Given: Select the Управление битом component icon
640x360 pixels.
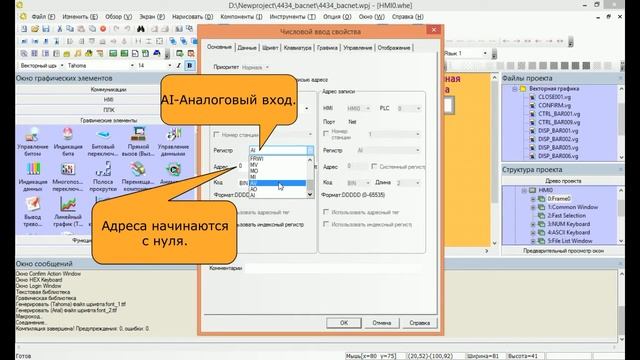Looking at the screenshot, I should [33, 135].
